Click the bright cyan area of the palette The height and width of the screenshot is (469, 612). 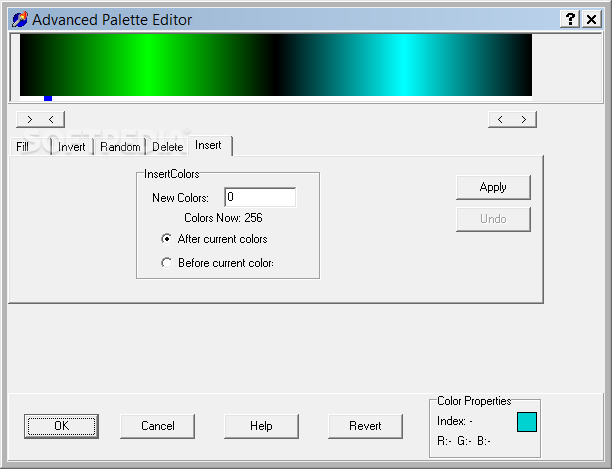[405, 65]
